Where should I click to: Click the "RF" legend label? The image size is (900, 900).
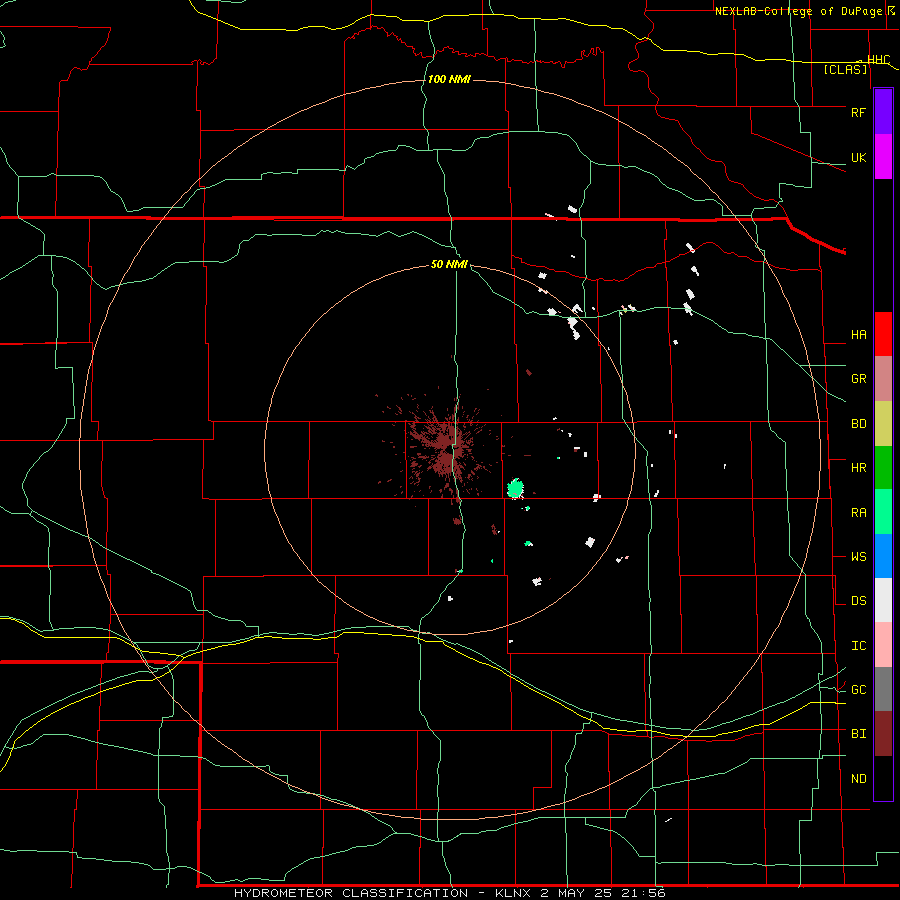858,112
